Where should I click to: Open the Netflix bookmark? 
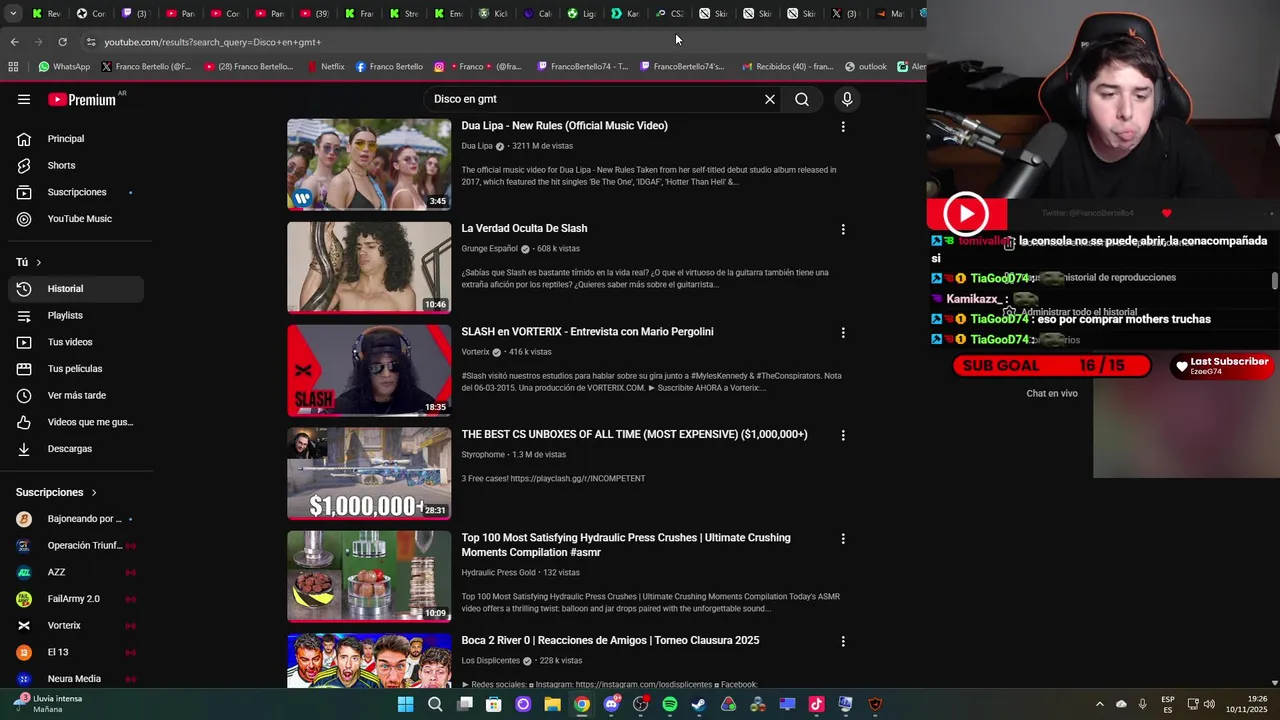(x=326, y=67)
